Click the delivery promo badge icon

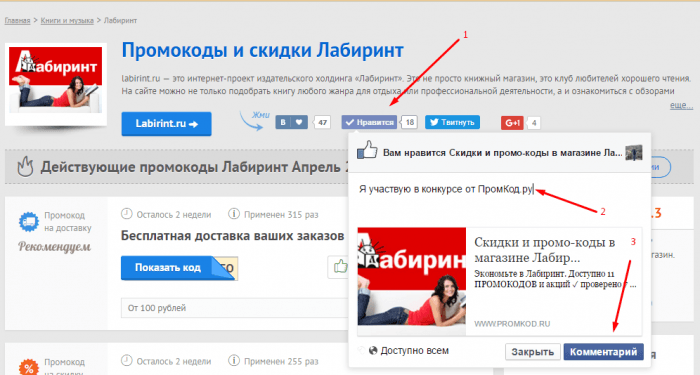pos(29,222)
